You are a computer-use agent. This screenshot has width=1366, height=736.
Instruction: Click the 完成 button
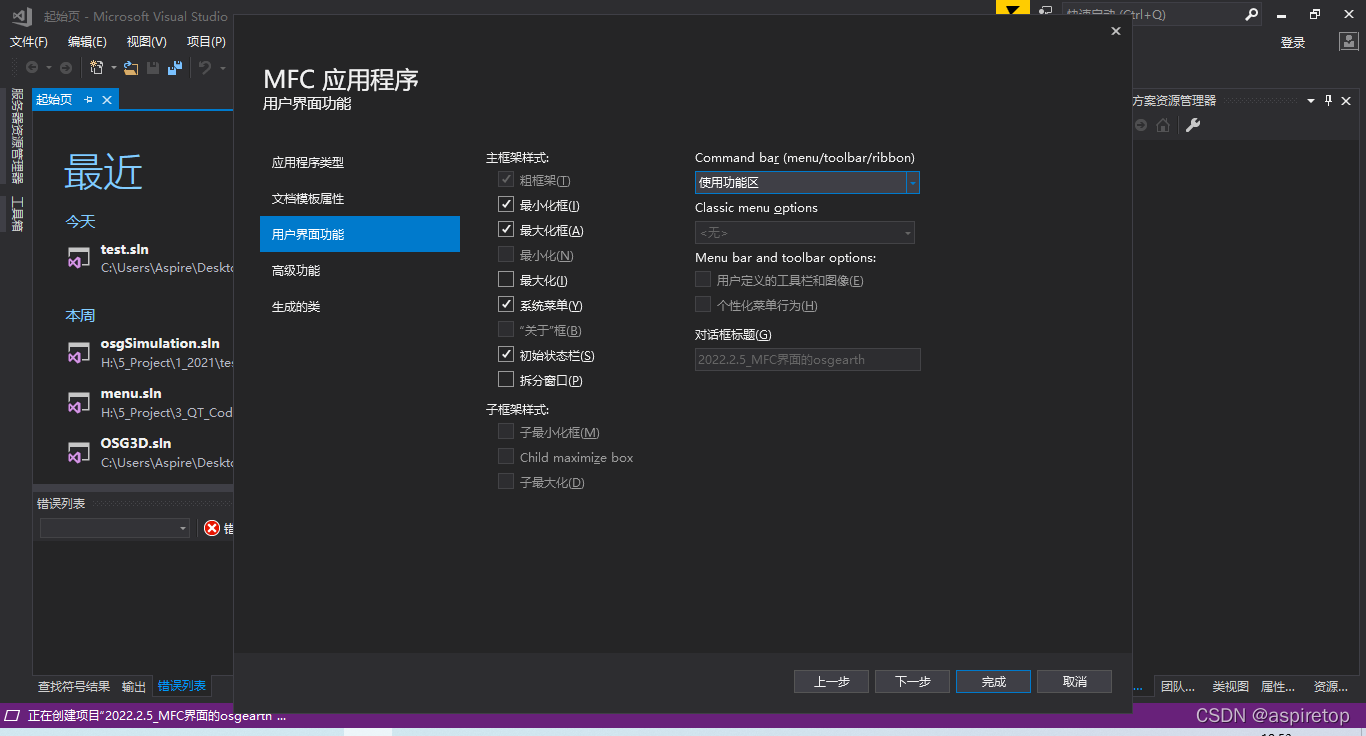(x=993, y=681)
